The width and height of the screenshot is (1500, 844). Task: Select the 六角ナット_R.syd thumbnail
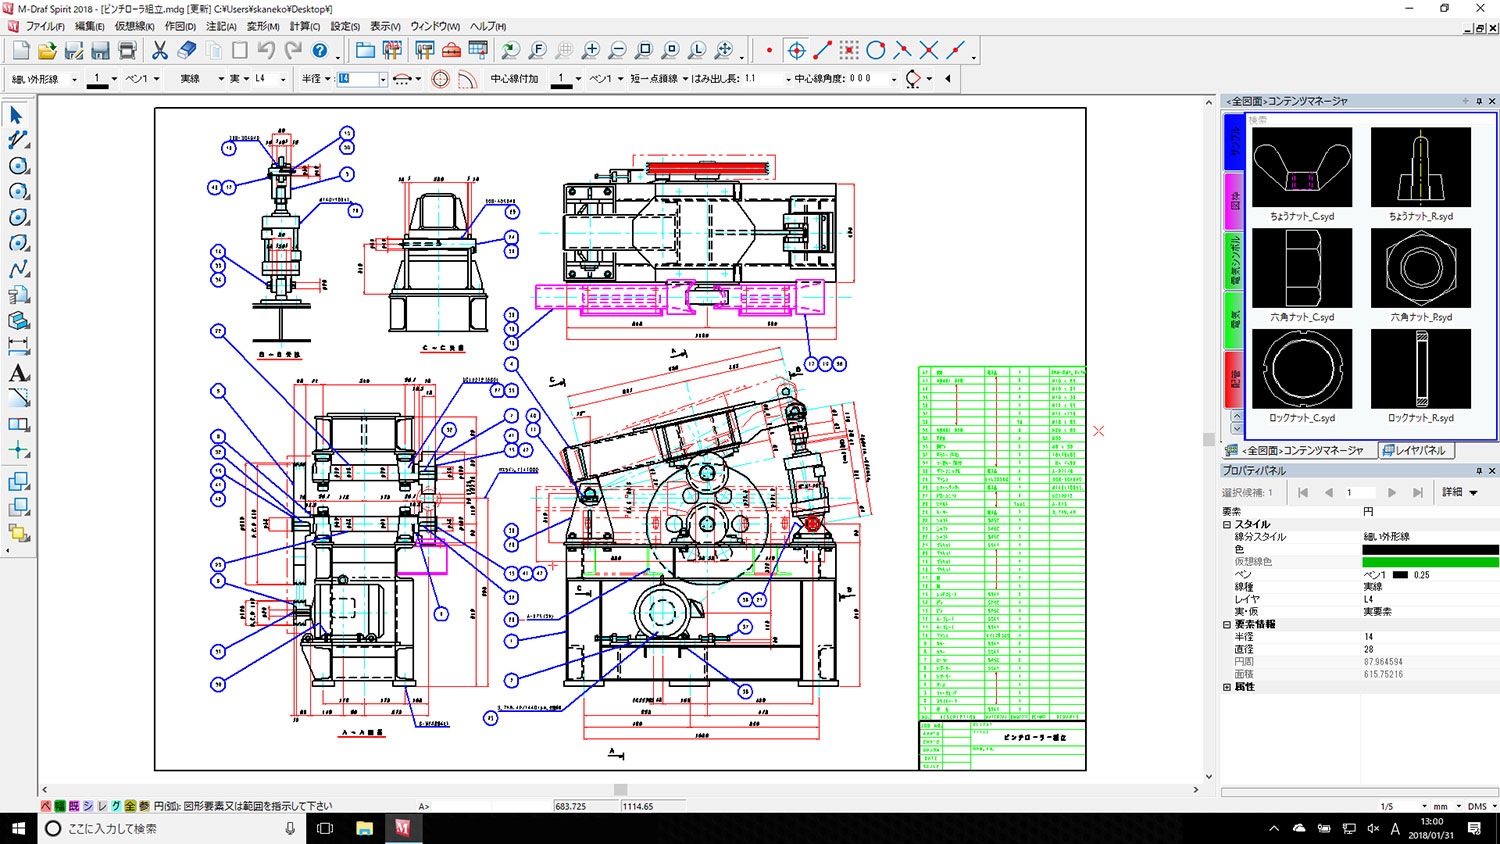tap(1420, 268)
